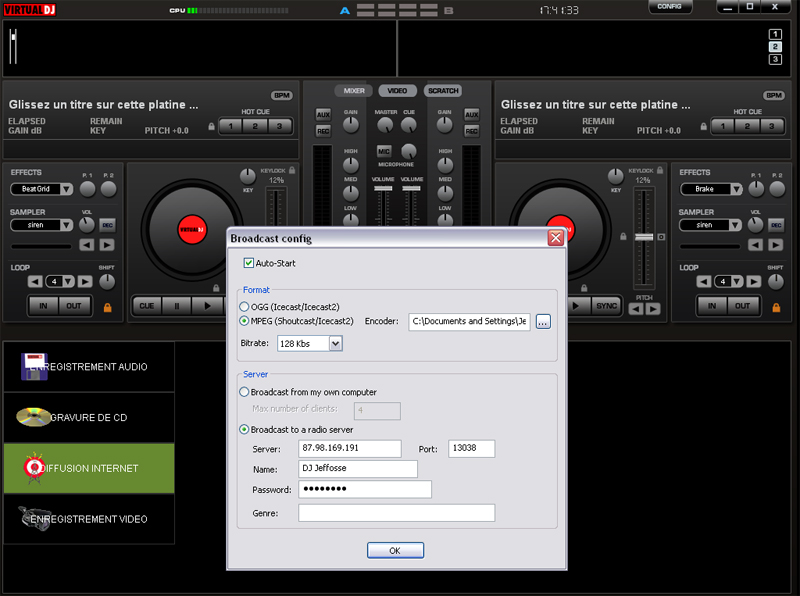
Task: Click the left deck sampler previous arrow
Action: [x=87, y=245]
